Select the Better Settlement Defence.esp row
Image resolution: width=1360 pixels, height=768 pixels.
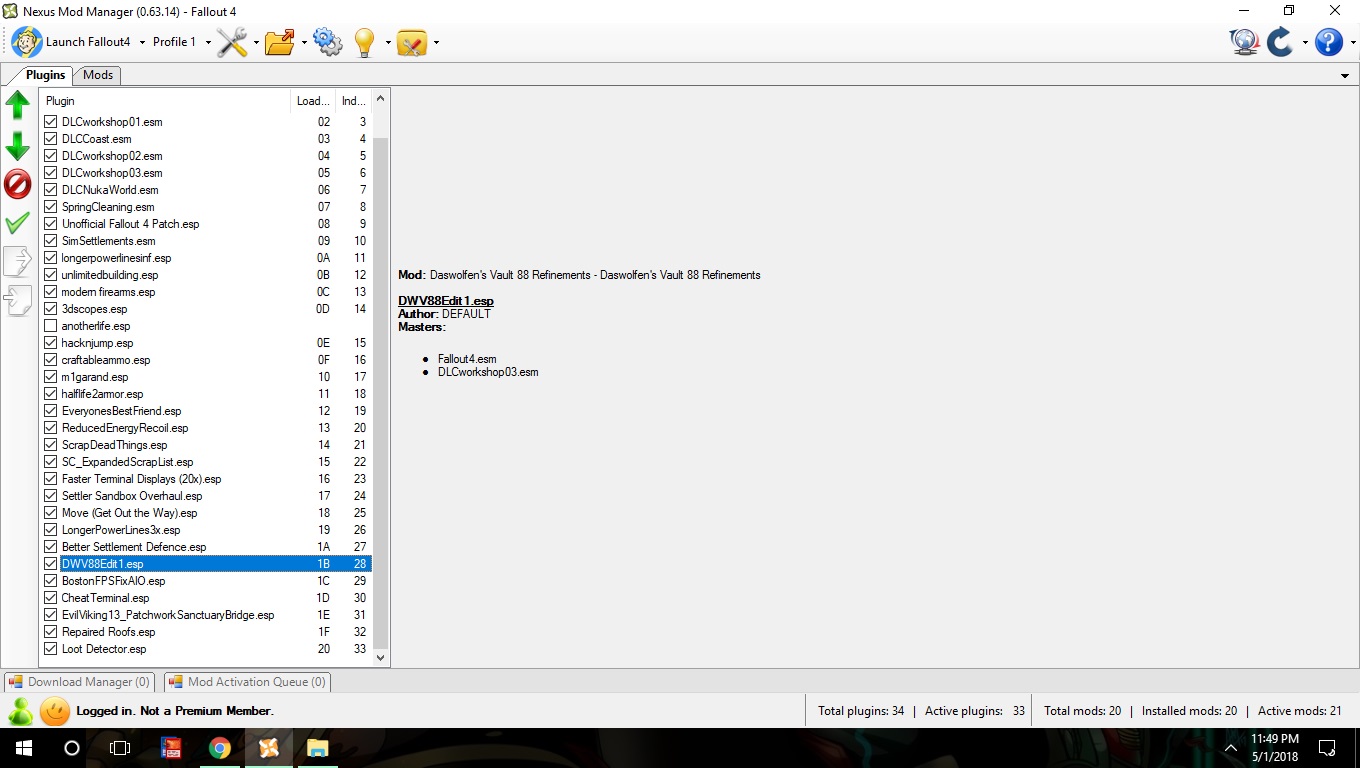point(206,547)
